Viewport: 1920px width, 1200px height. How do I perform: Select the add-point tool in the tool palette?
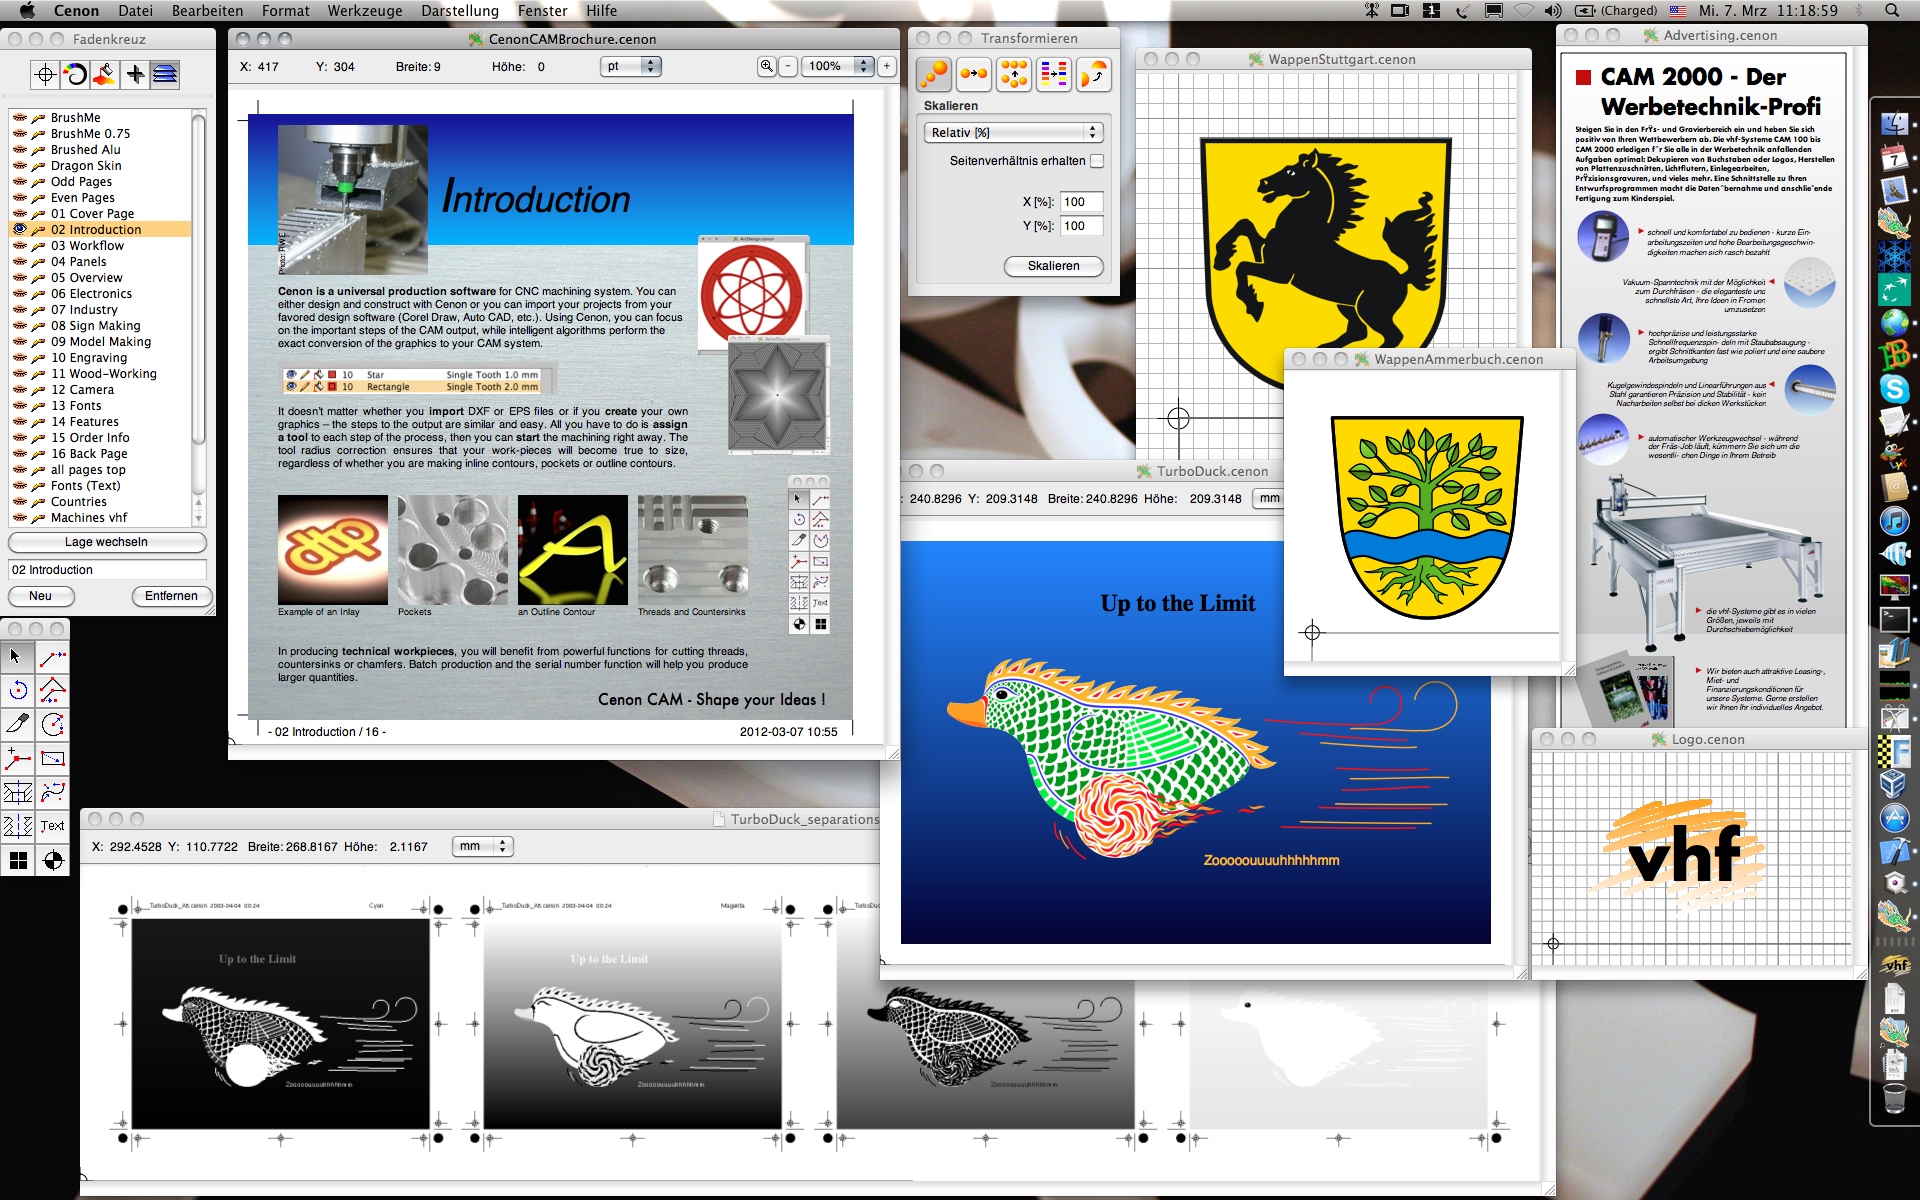tap(17, 759)
